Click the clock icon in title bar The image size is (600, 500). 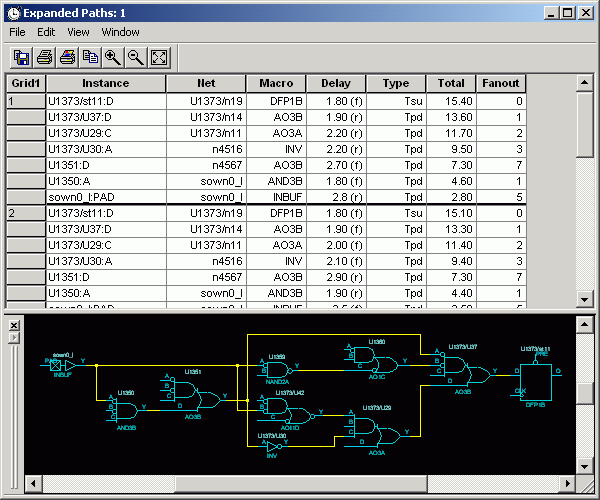tap(14, 13)
